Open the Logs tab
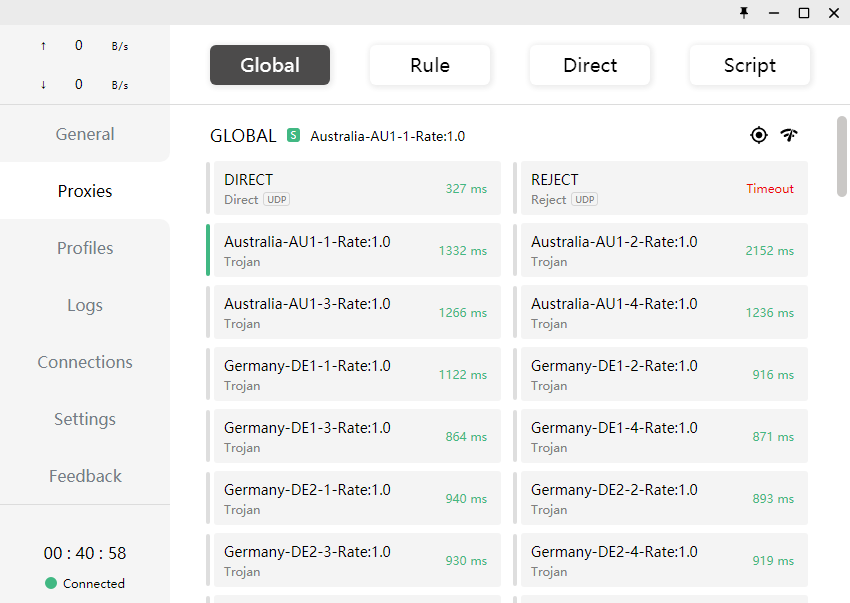 click(x=85, y=305)
